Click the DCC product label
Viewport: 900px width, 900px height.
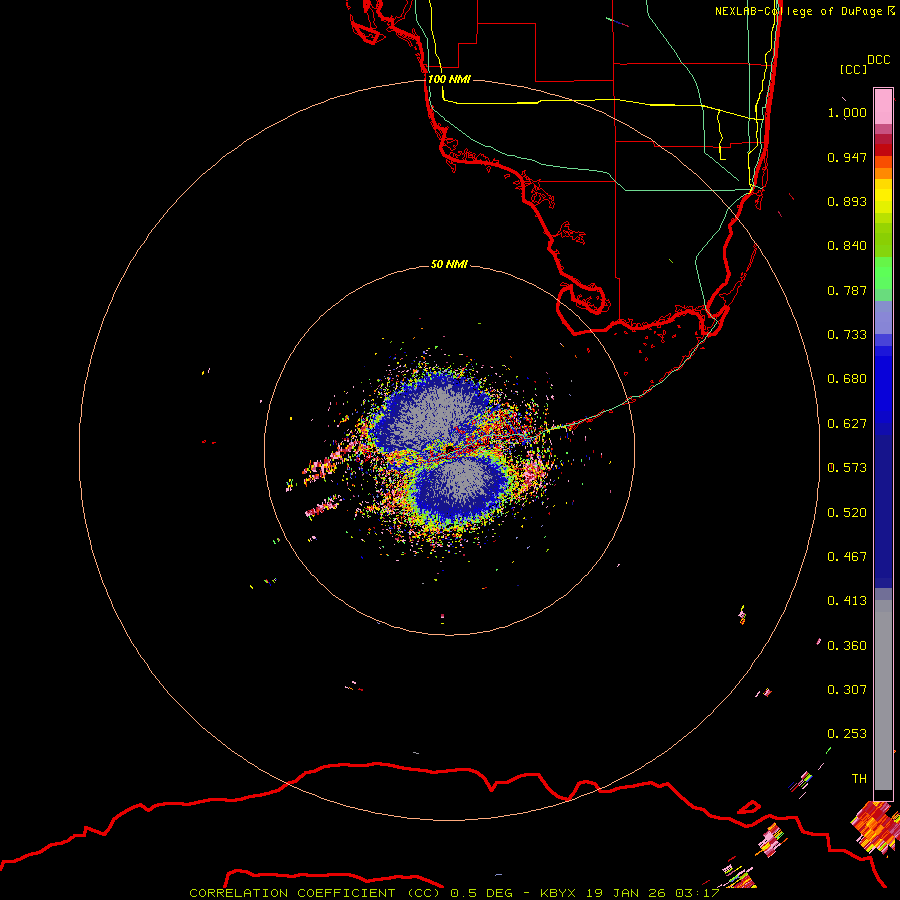tap(878, 60)
